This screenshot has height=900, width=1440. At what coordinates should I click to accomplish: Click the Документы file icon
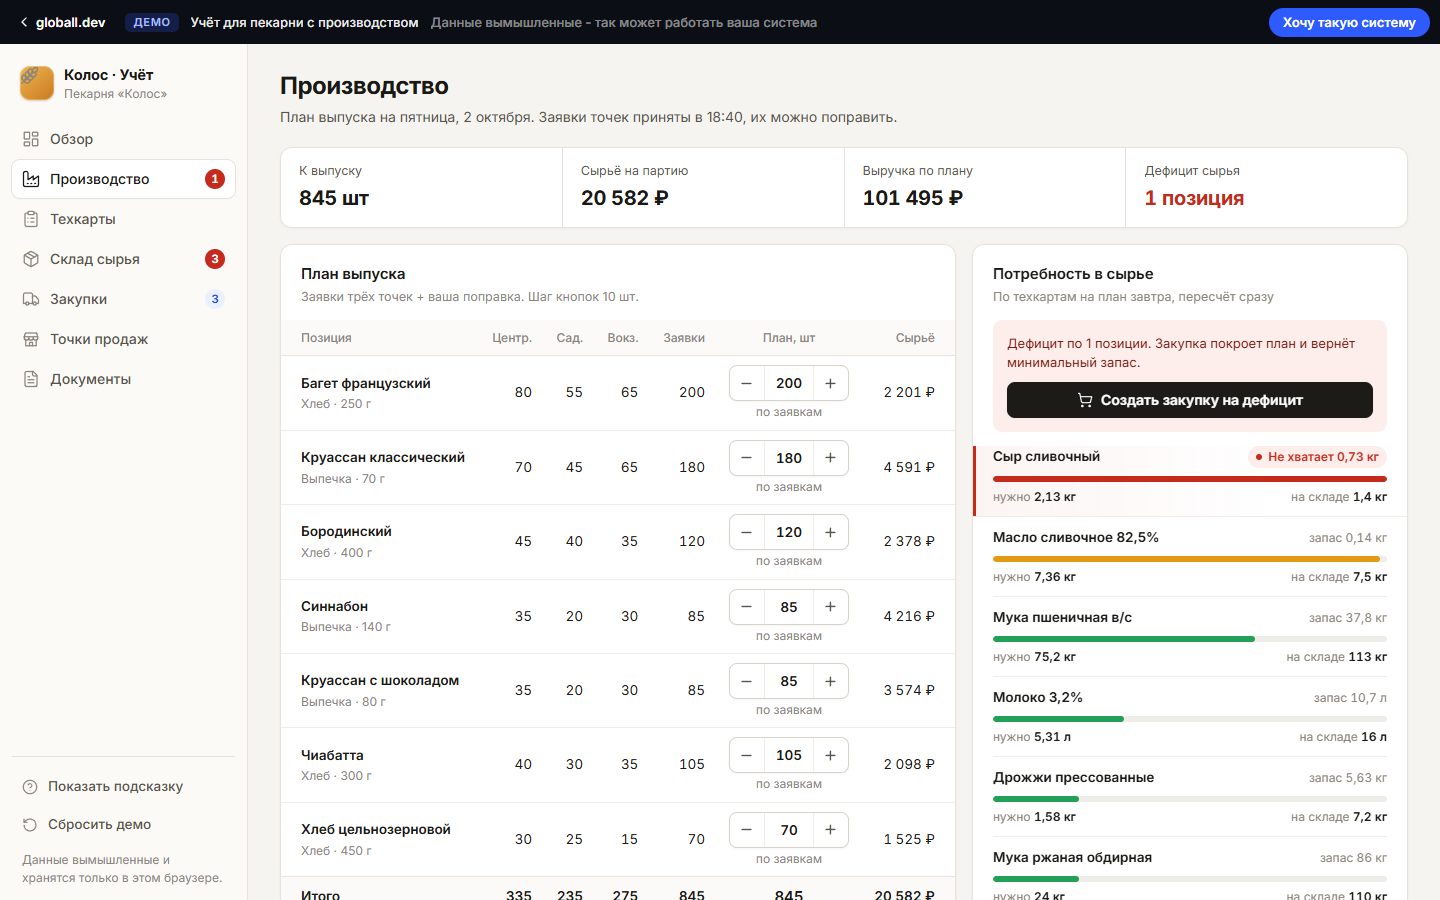31,379
